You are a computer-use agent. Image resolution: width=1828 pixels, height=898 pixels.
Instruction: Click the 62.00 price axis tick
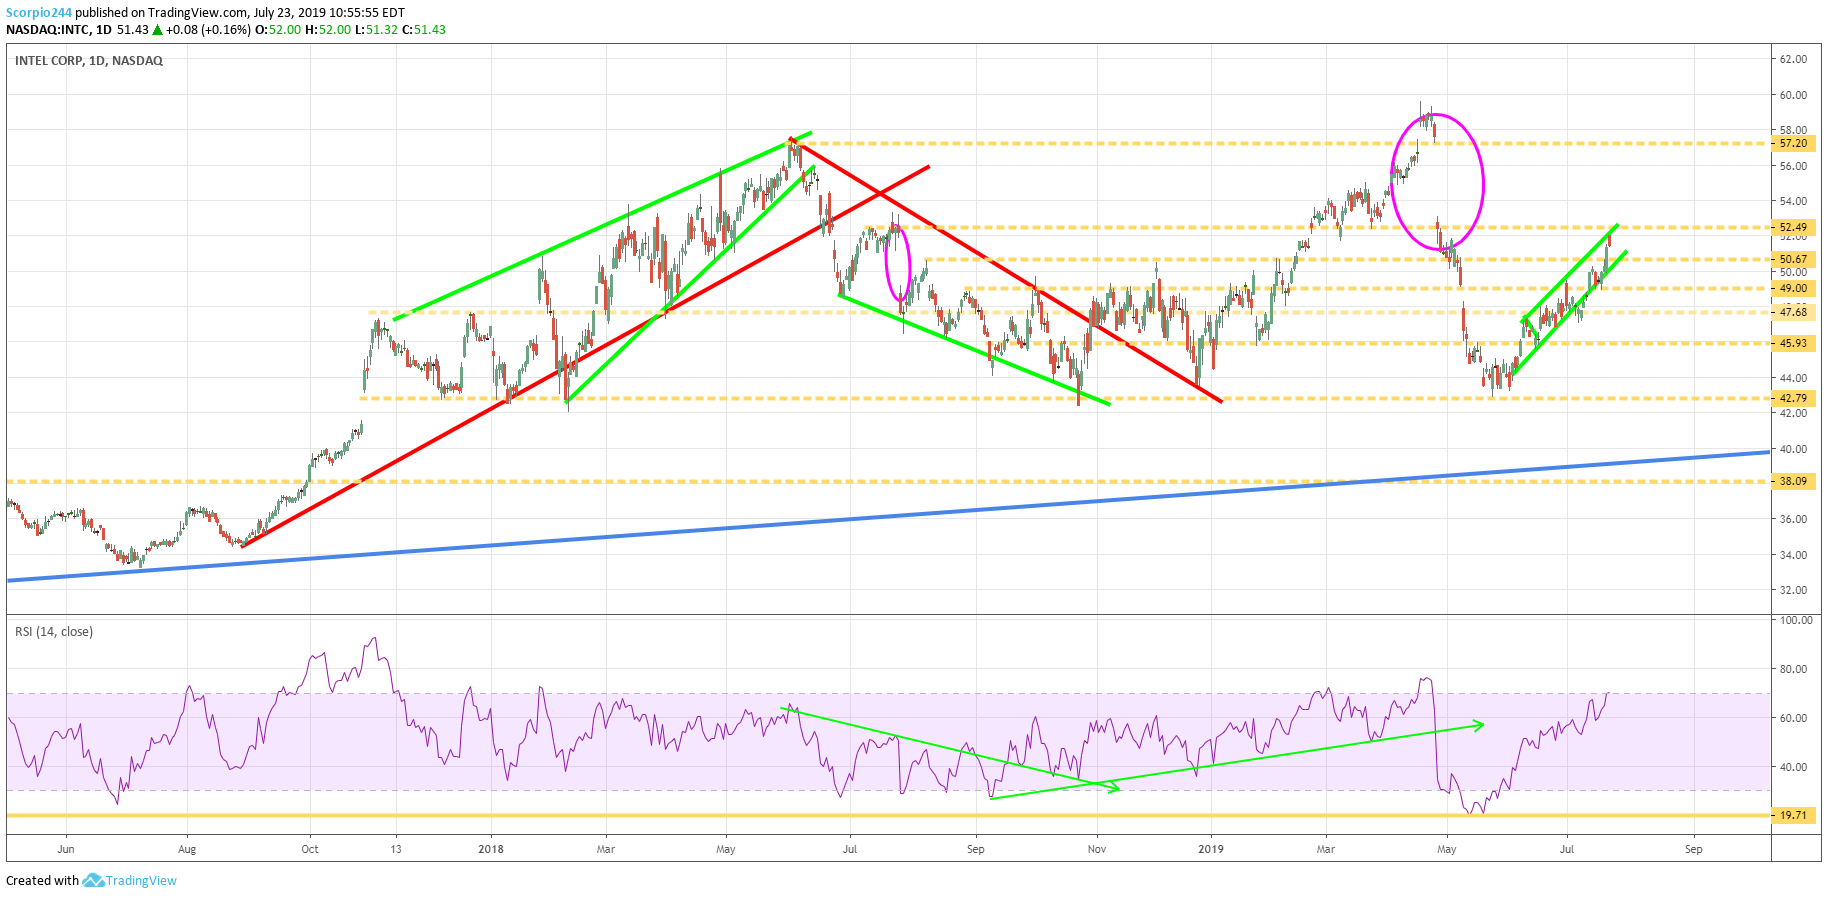pyautogui.click(x=1793, y=59)
